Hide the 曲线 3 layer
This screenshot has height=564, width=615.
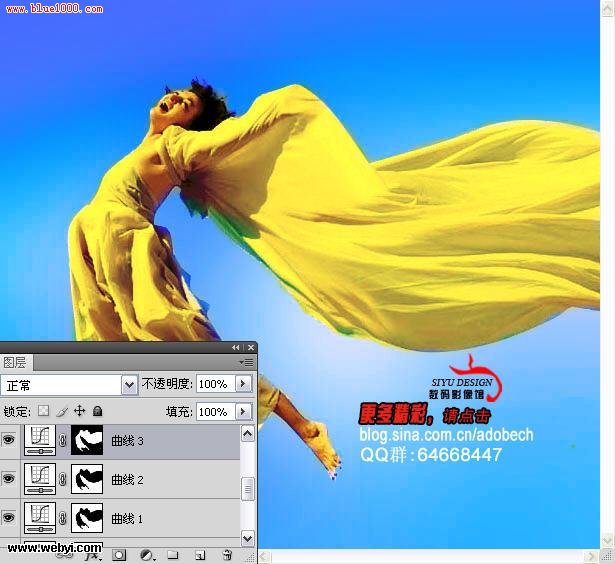[9, 439]
